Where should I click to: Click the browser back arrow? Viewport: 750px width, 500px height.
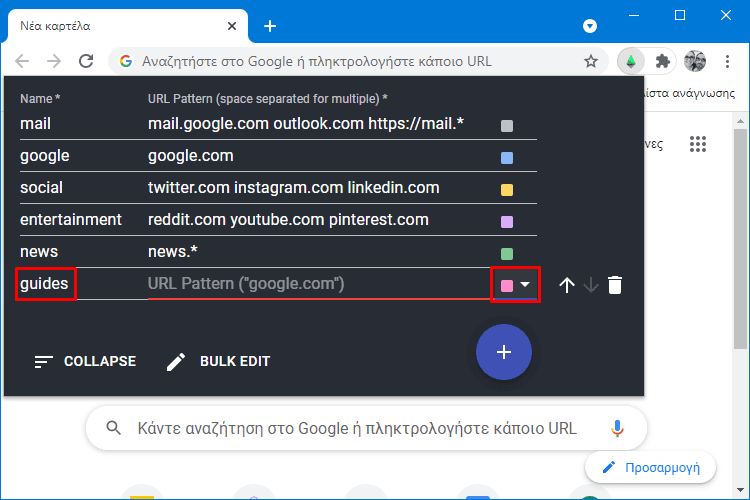[22, 61]
